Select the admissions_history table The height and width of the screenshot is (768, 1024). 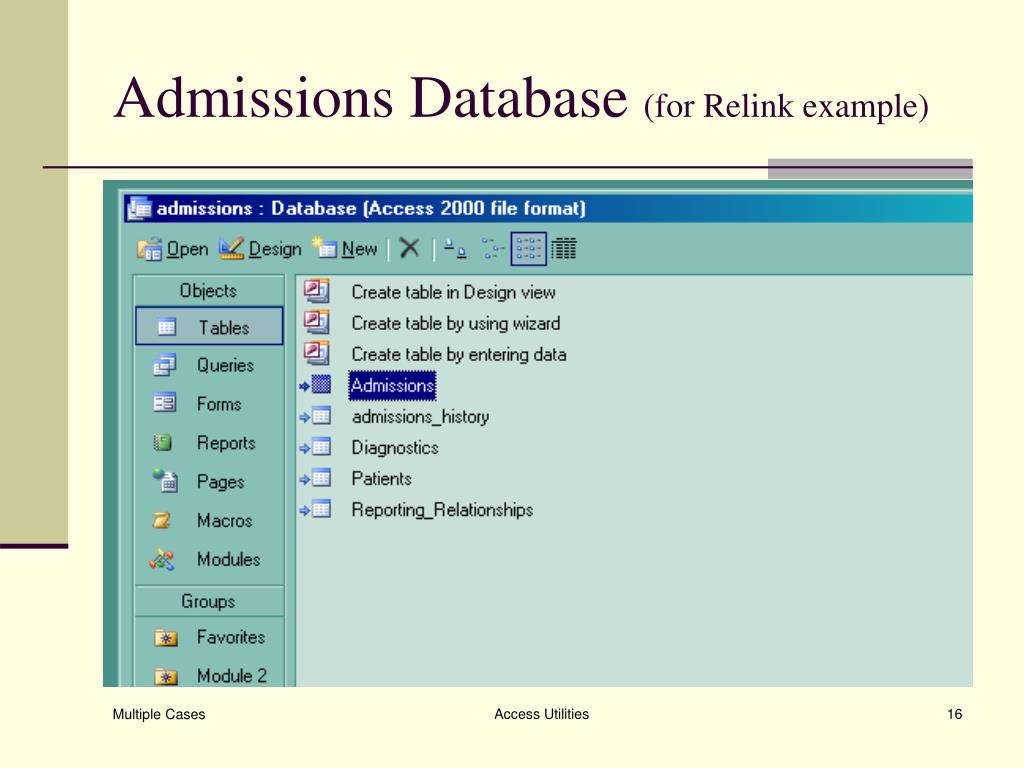420,417
